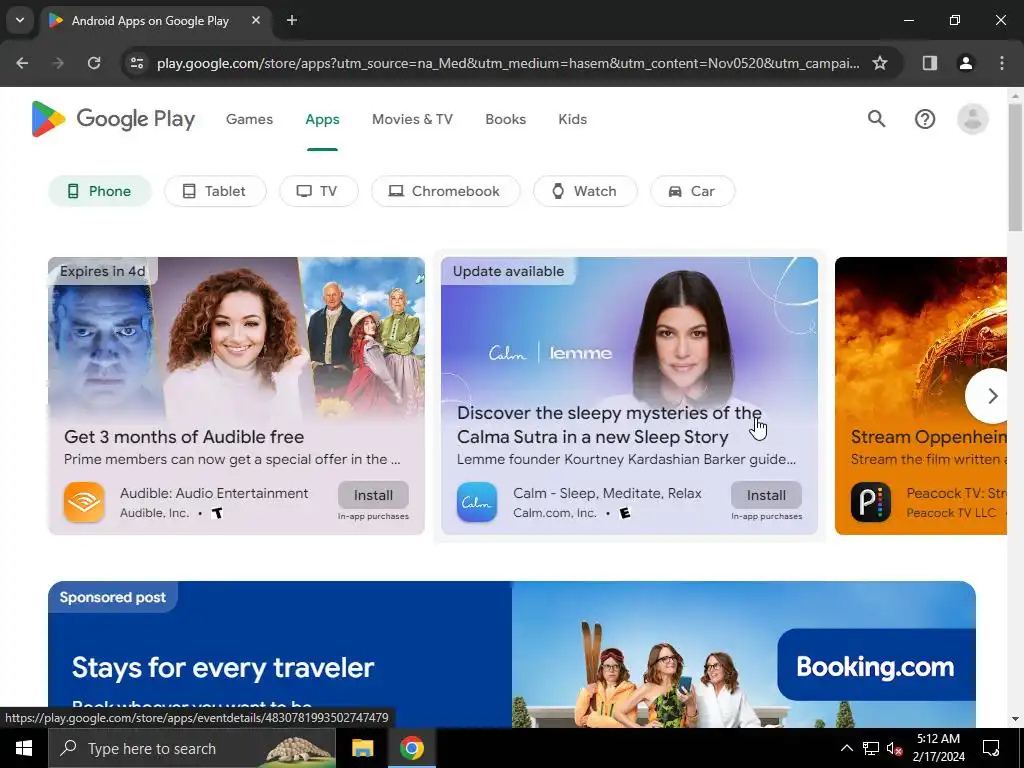Click the Google Play logo

[113, 119]
